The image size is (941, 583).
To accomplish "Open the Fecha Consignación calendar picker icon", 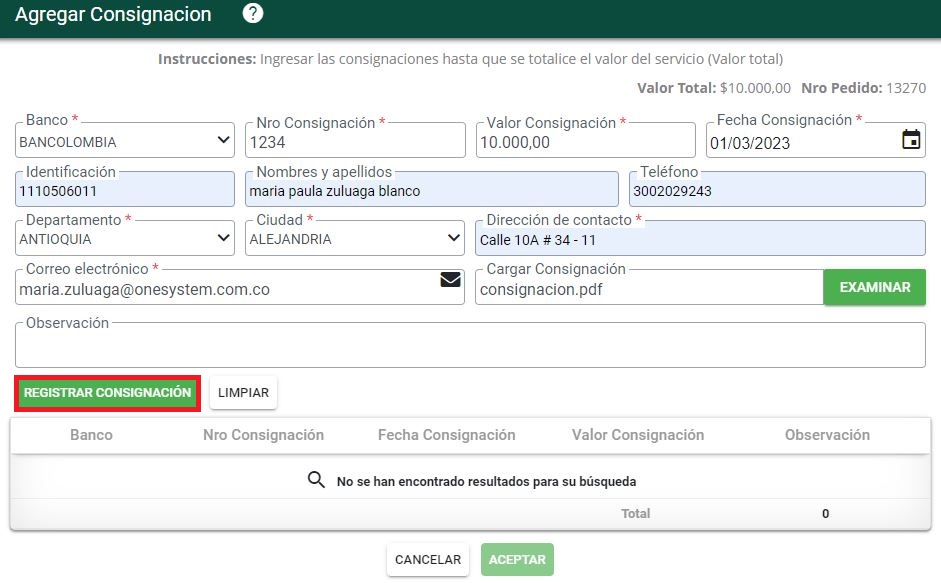I will pos(911,139).
